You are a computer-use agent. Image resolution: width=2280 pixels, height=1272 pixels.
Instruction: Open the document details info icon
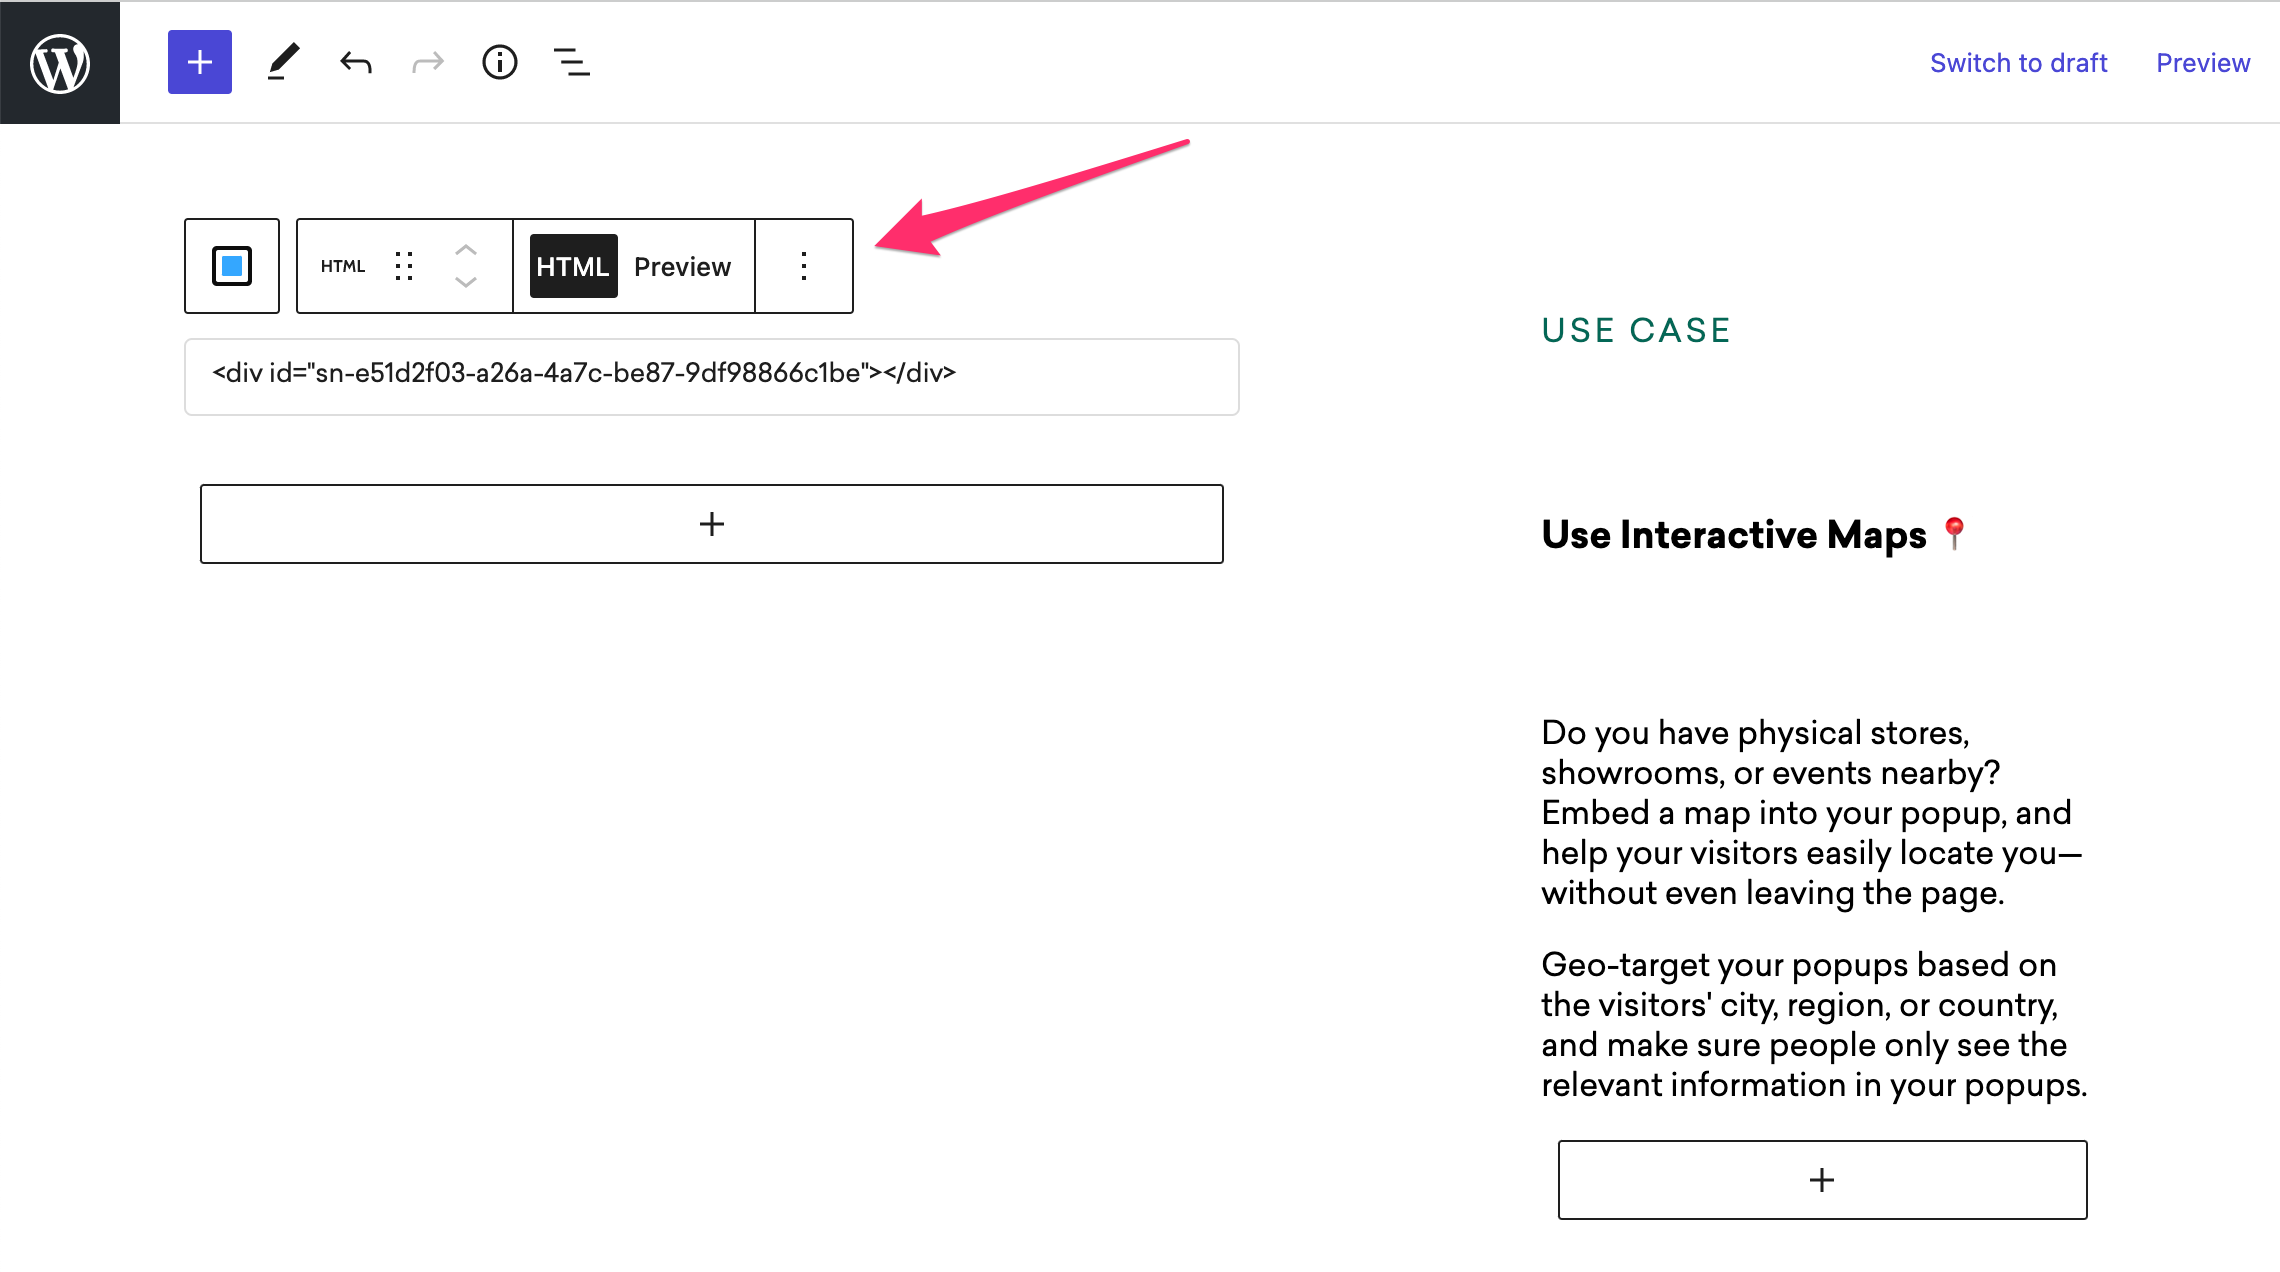[500, 62]
